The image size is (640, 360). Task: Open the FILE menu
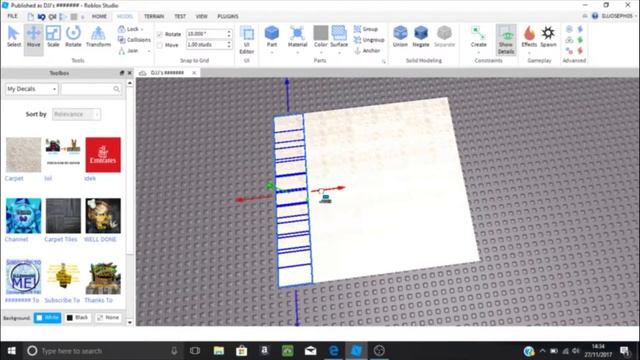13,16
